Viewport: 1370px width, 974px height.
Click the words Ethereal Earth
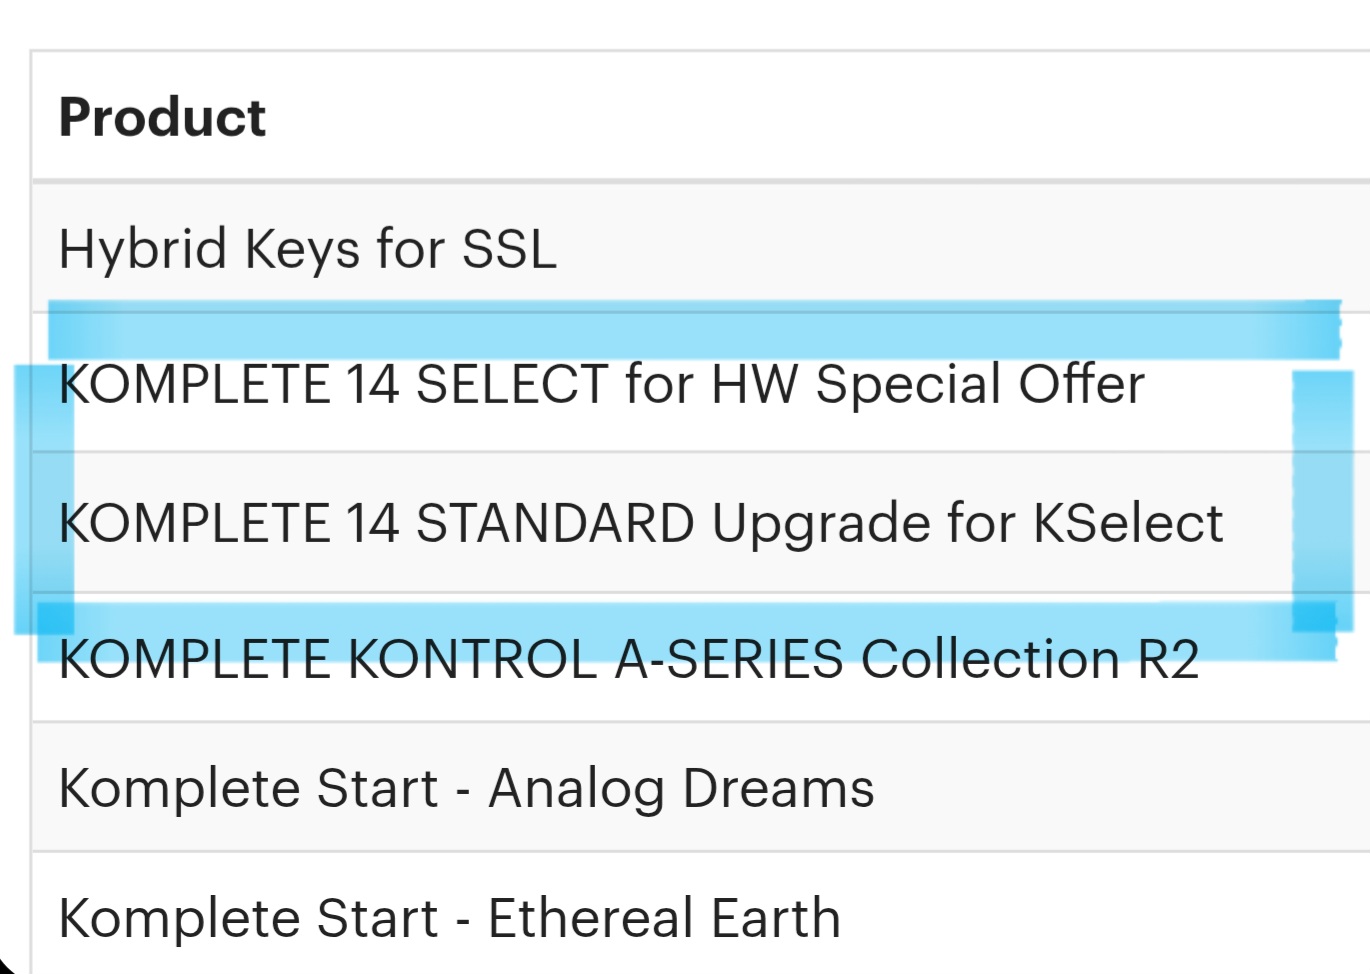click(x=664, y=918)
